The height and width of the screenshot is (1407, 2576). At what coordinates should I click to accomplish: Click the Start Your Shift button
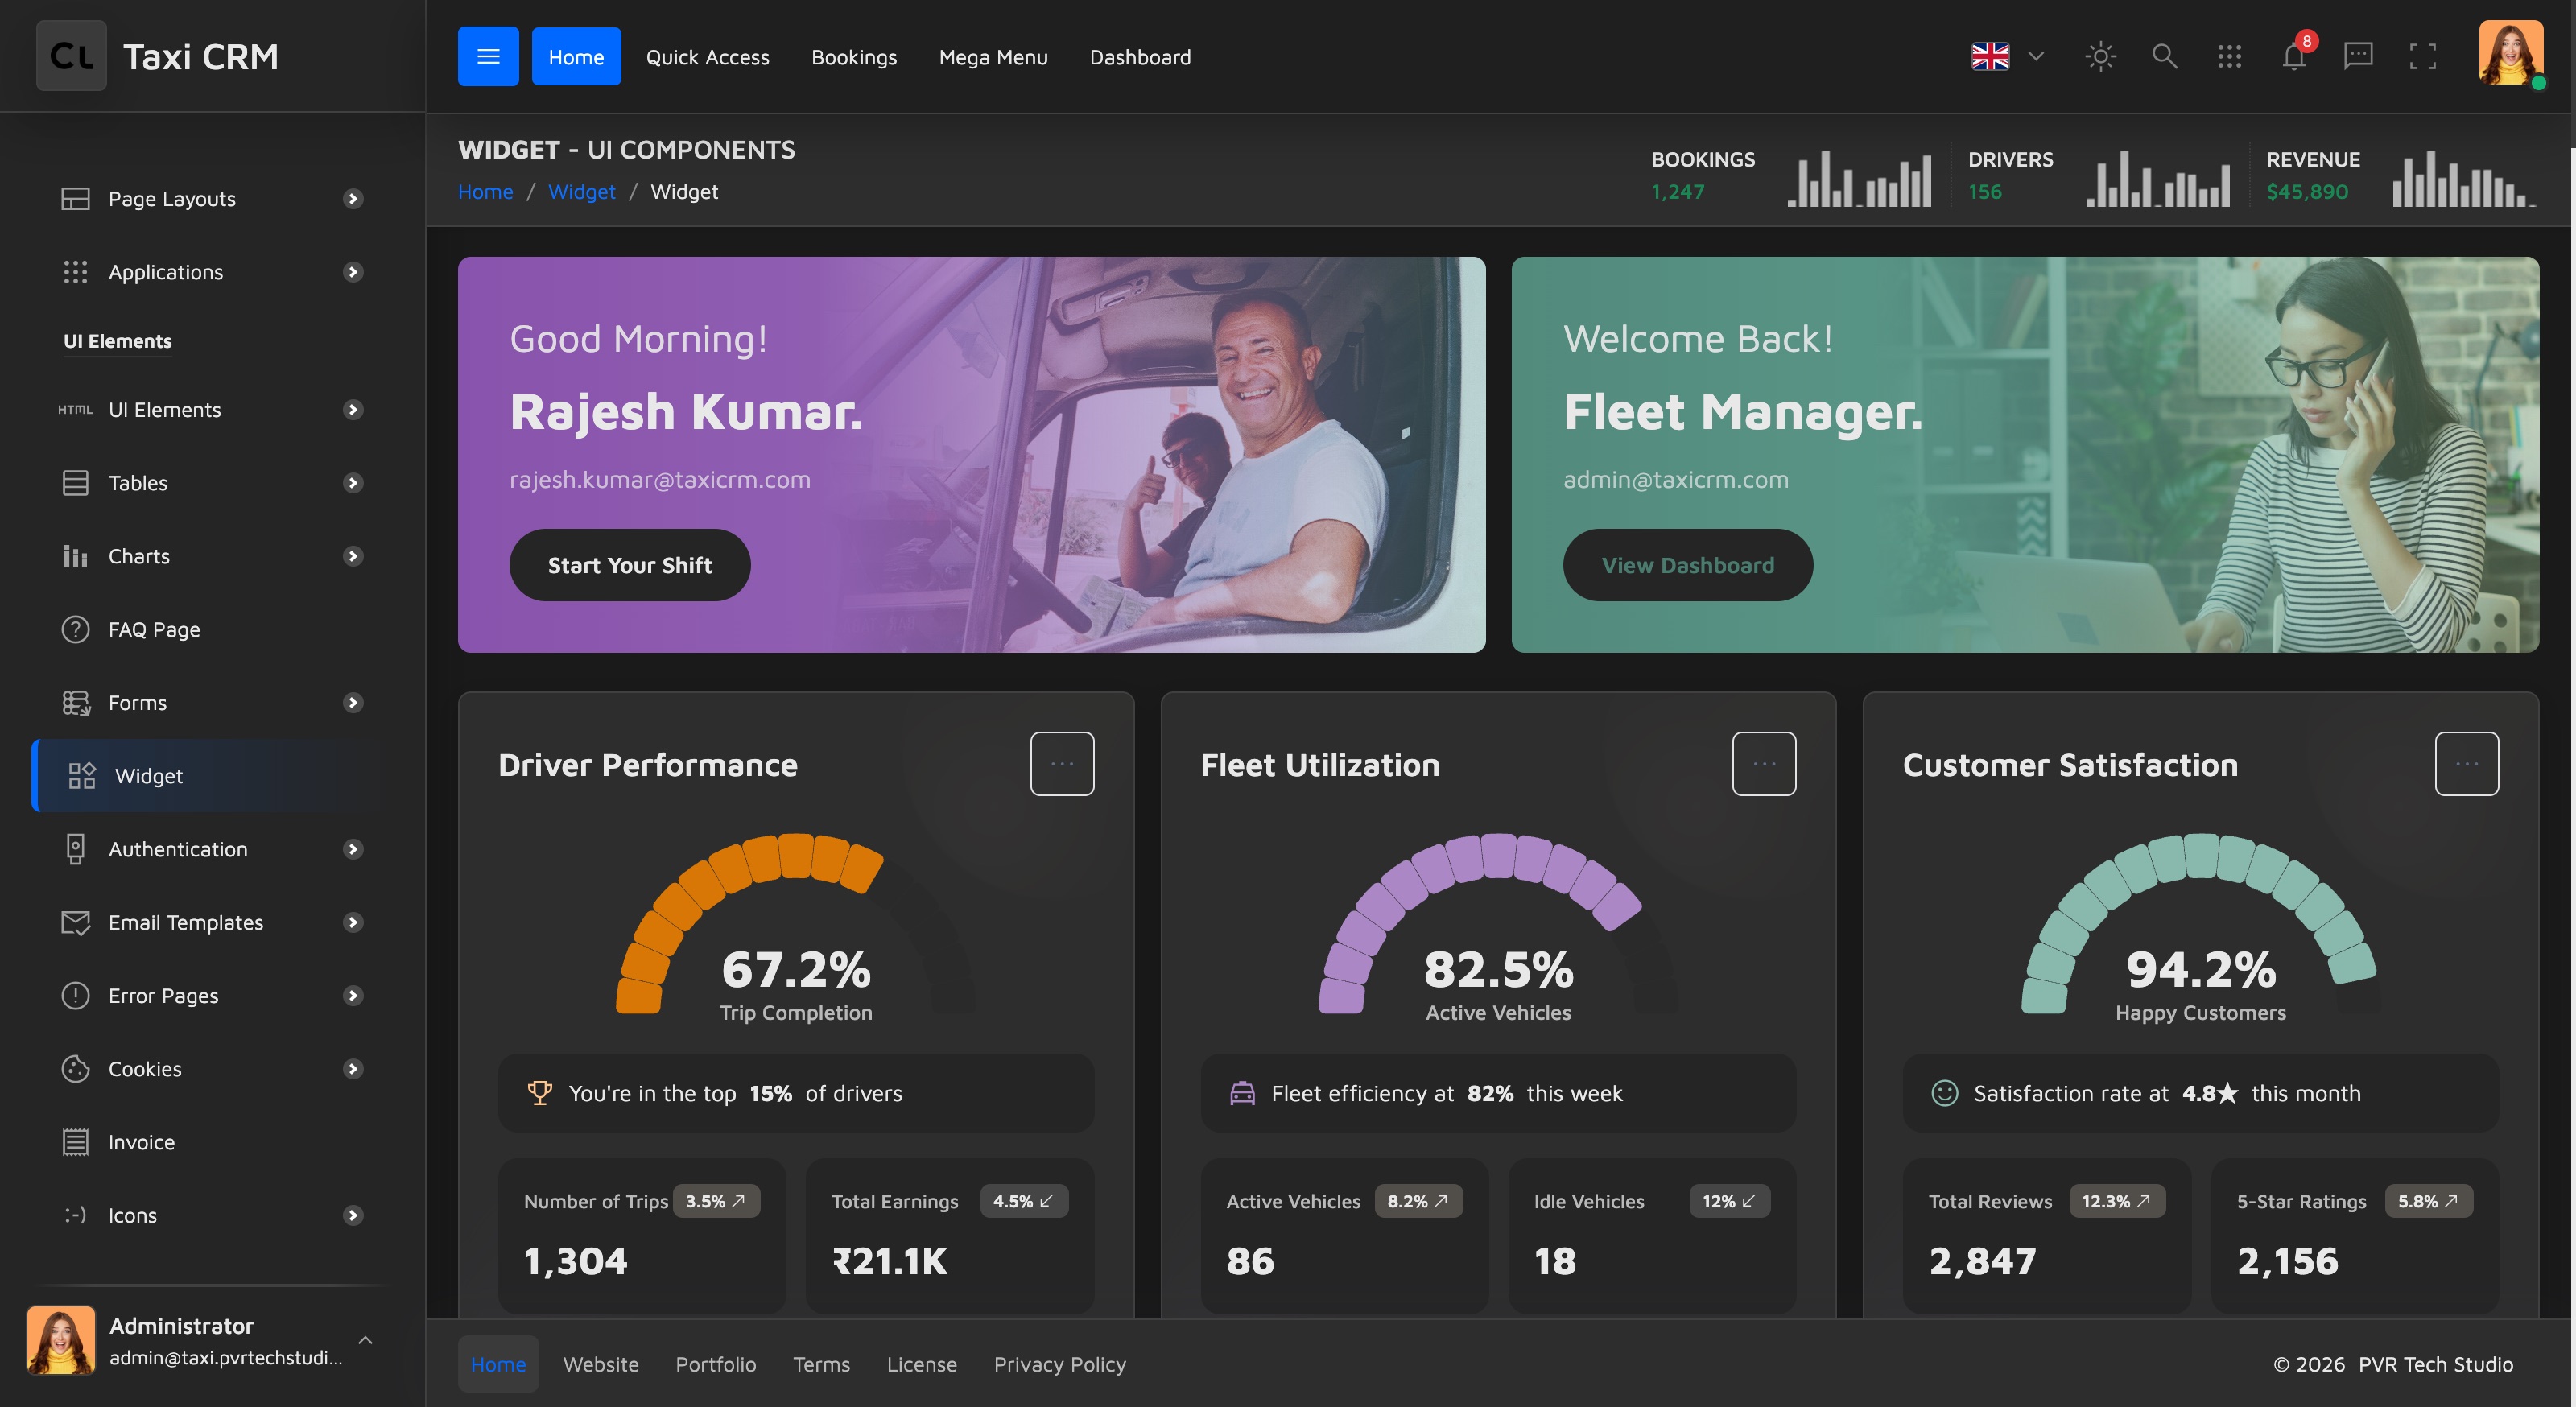click(630, 565)
